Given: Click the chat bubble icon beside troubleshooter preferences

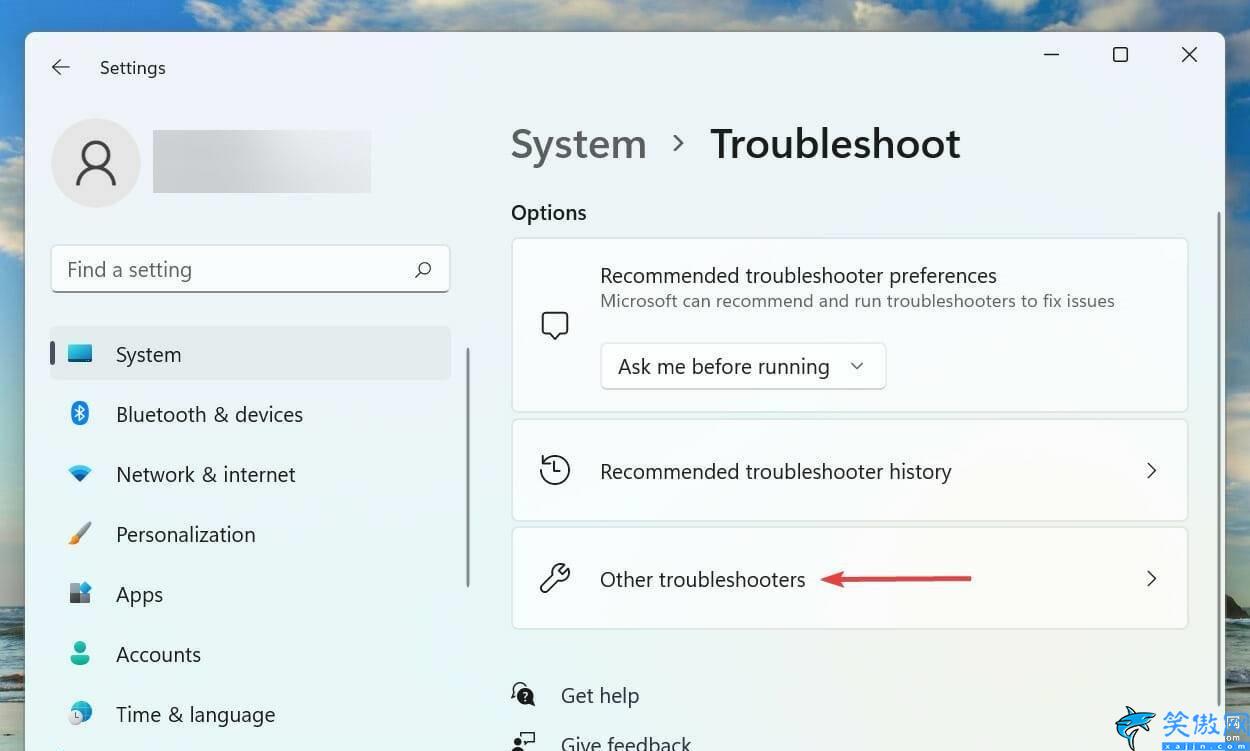Looking at the screenshot, I should (554, 325).
